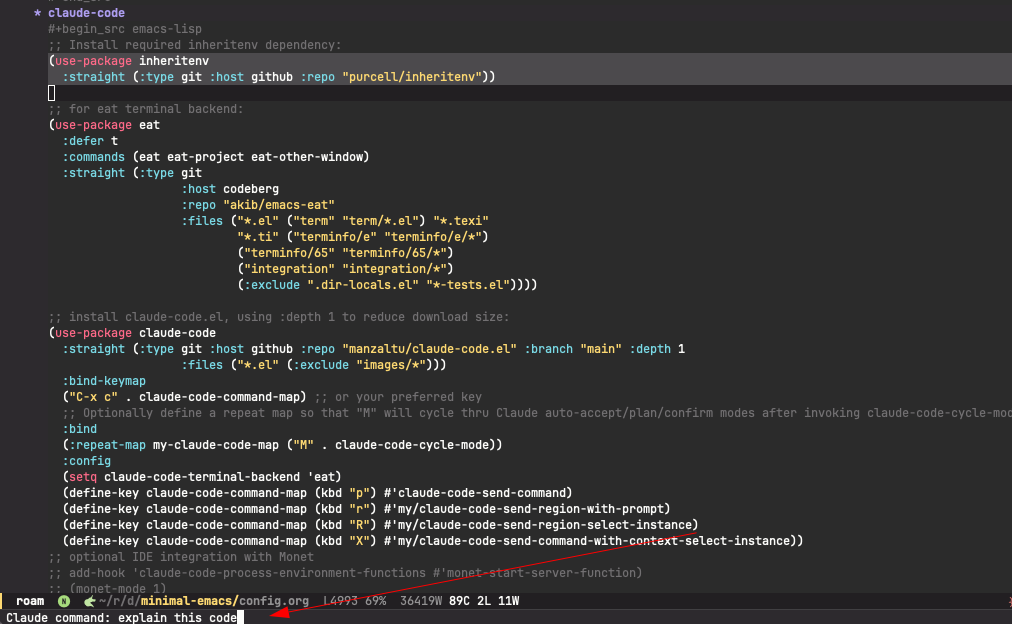Click the "purcell/inheritenv" repo string
Screen dimensions: 1012x624
(x=415, y=77)
